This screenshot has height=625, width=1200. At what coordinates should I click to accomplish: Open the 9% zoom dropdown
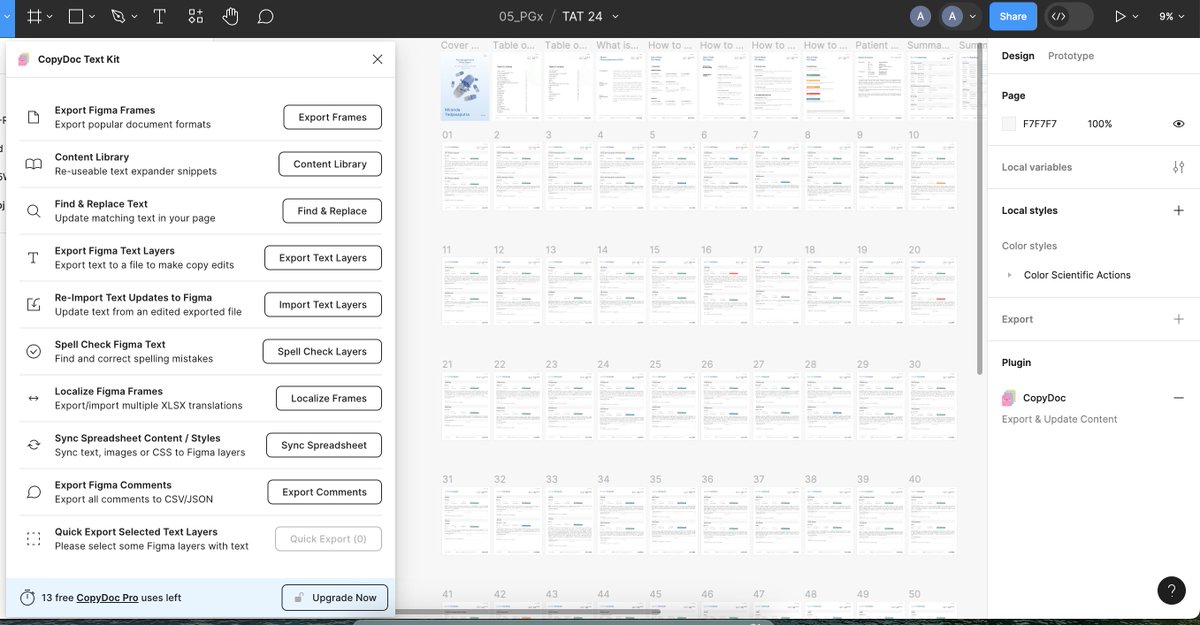click(x=1172, y=17)
